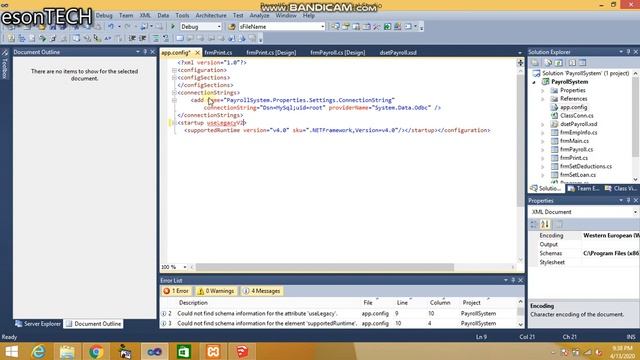640x360 pixels.
Task: Collapse the connectionStrings element outline
Action: 174,93
